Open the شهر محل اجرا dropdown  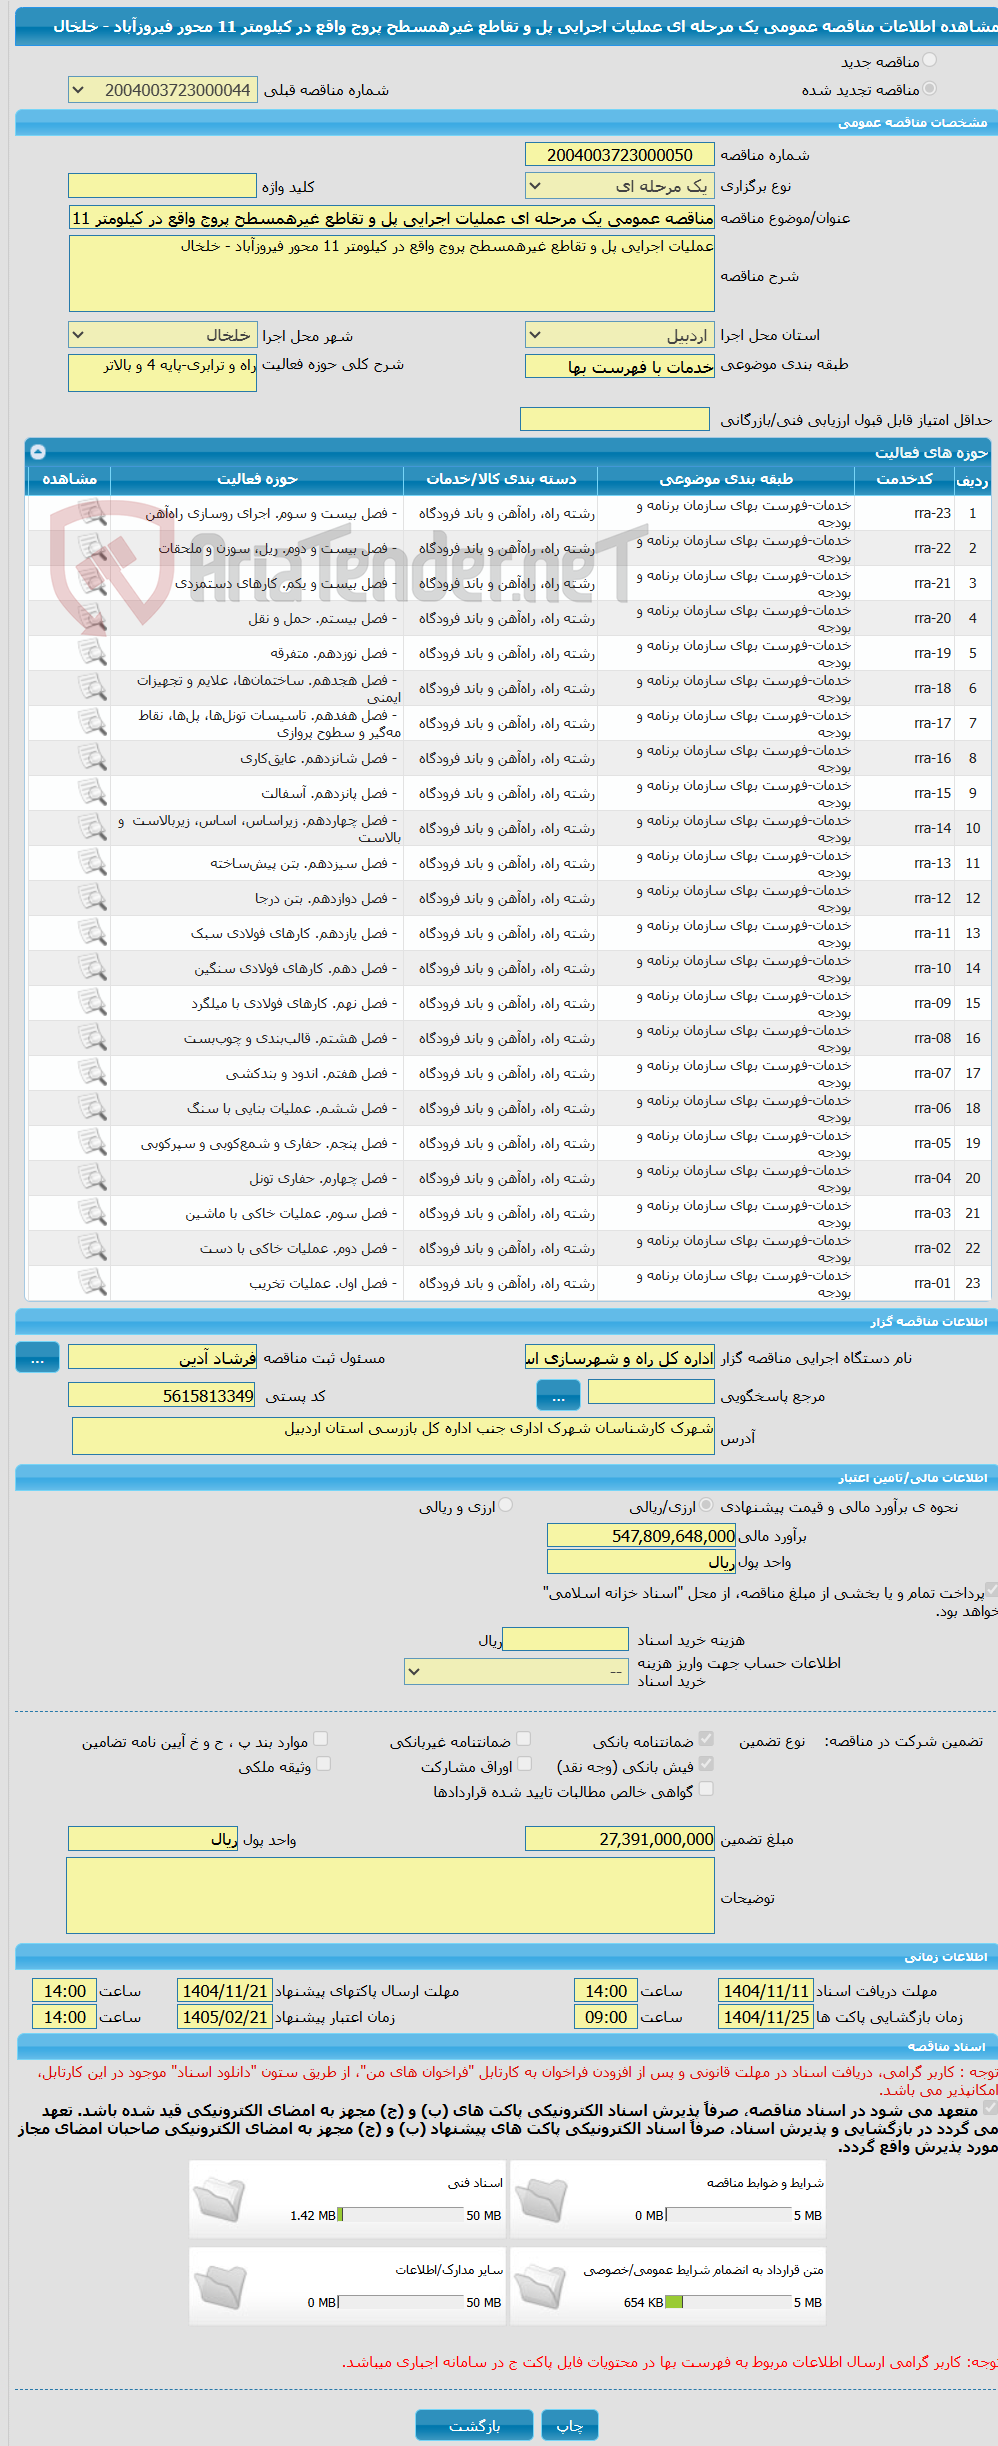[x=162, y=335]
